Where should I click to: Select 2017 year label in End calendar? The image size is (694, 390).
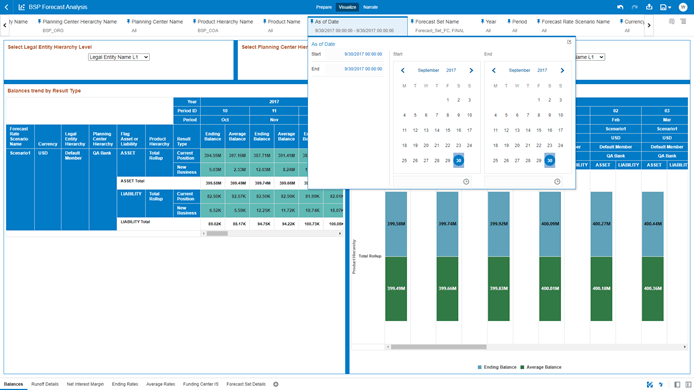coord(542,70)
